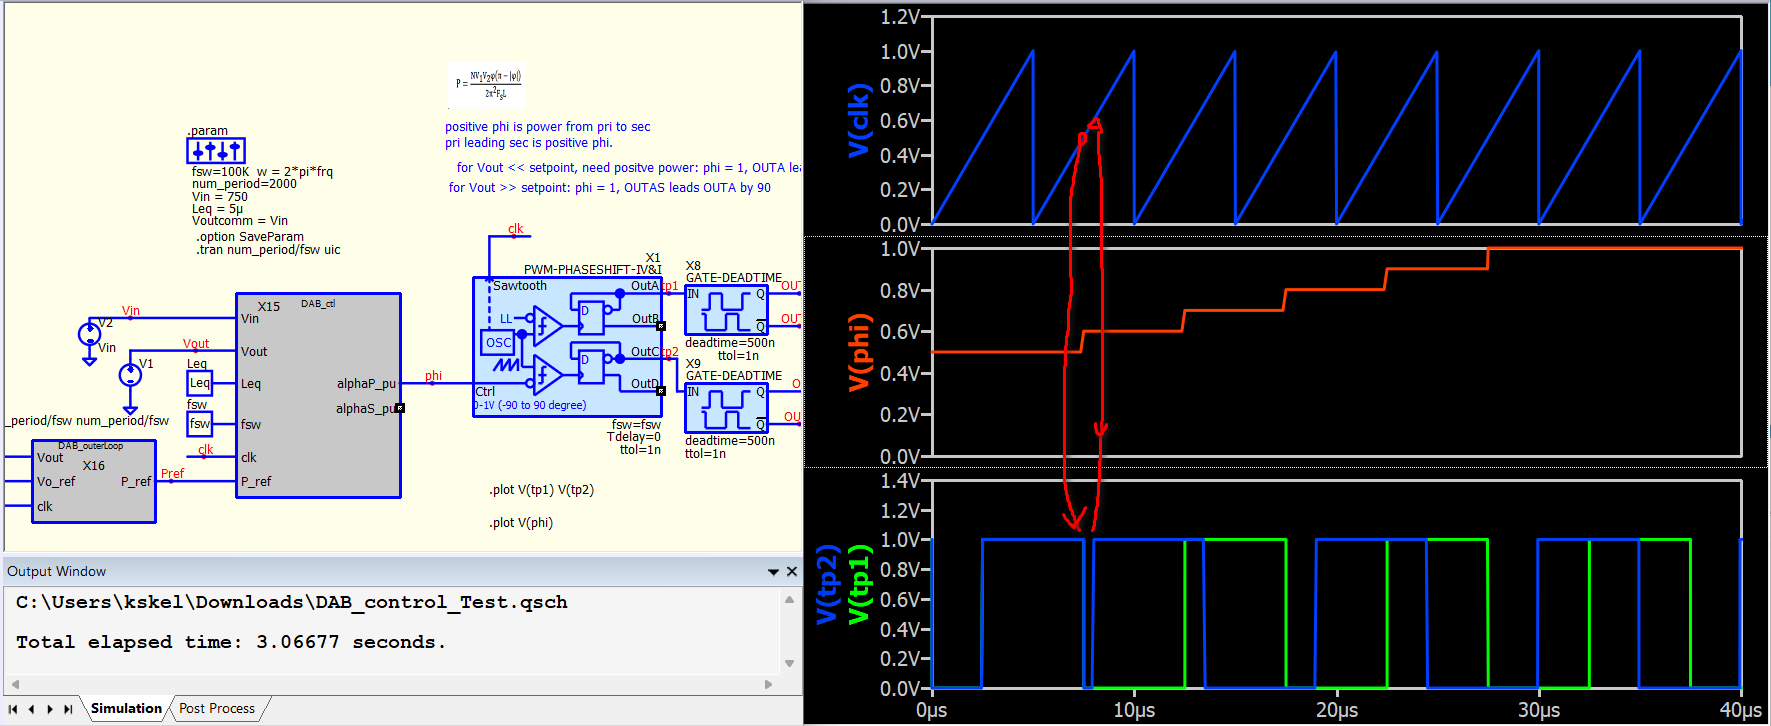The height and width of the screenshot is (726, 1771).
Task: Open the Output Window dropdown arrow menu
Action: [773, 572]
